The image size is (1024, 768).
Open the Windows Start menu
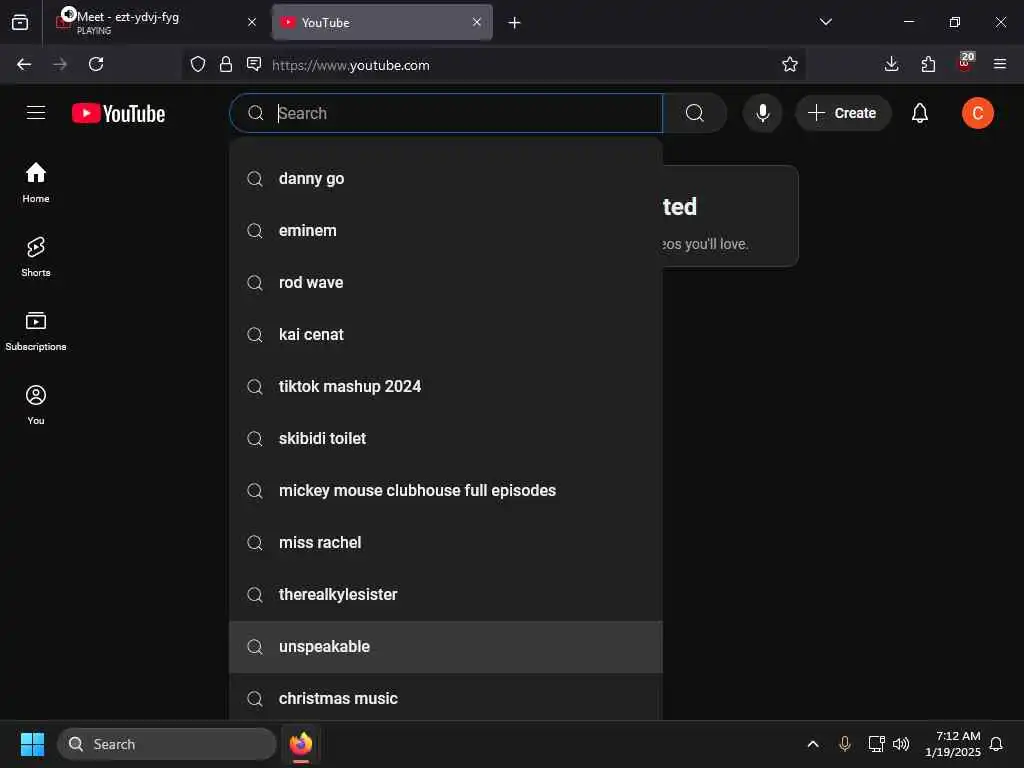click(32, 744)
